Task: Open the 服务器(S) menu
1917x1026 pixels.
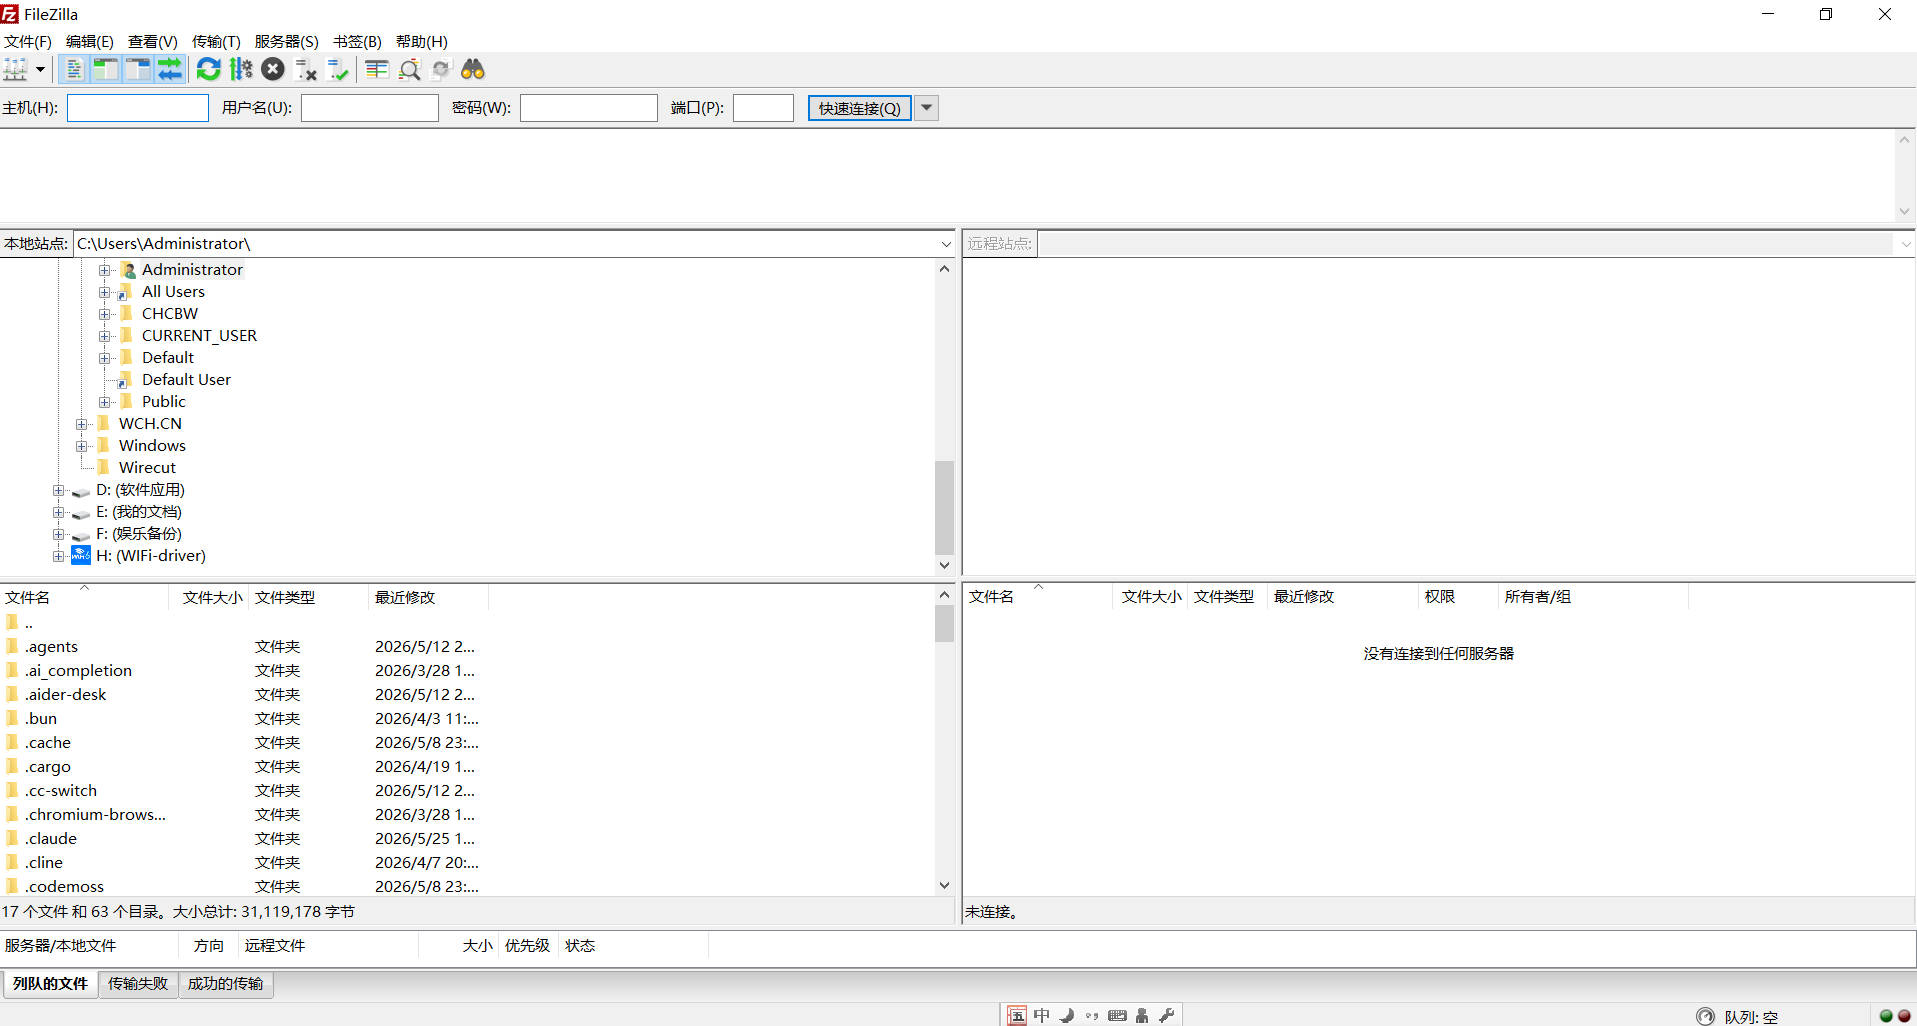Action: click(x=286, y=41)
